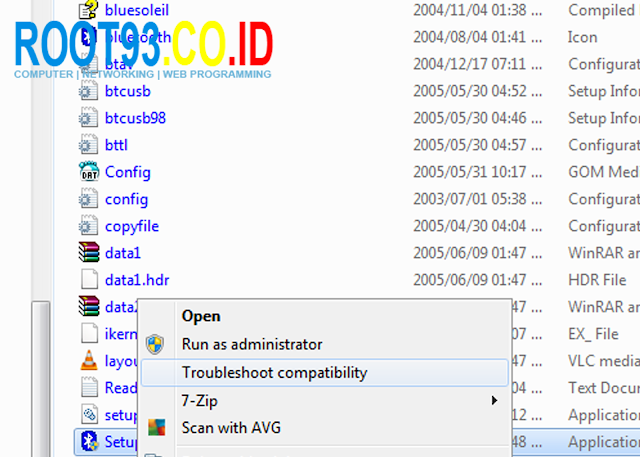640x457 pixels.
Task: Click the WinRAR icon of the data2 archive
Action: pos(89,306)
